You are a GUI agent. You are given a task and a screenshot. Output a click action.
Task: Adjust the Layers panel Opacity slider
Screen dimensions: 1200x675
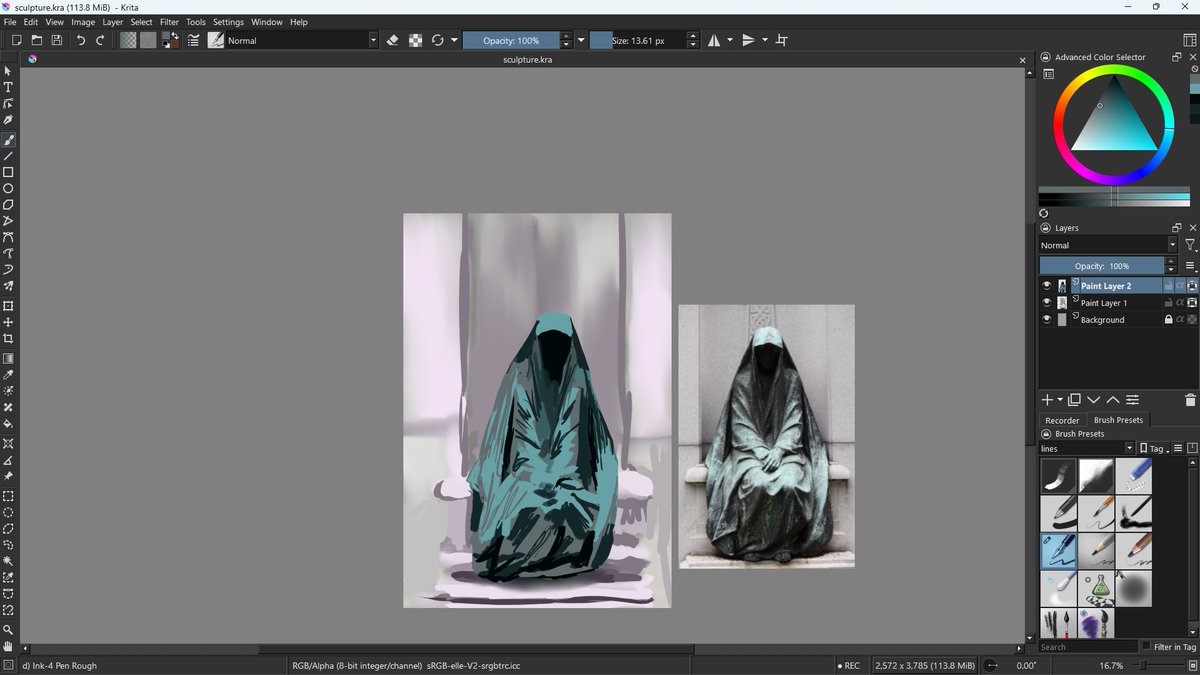1101,266
